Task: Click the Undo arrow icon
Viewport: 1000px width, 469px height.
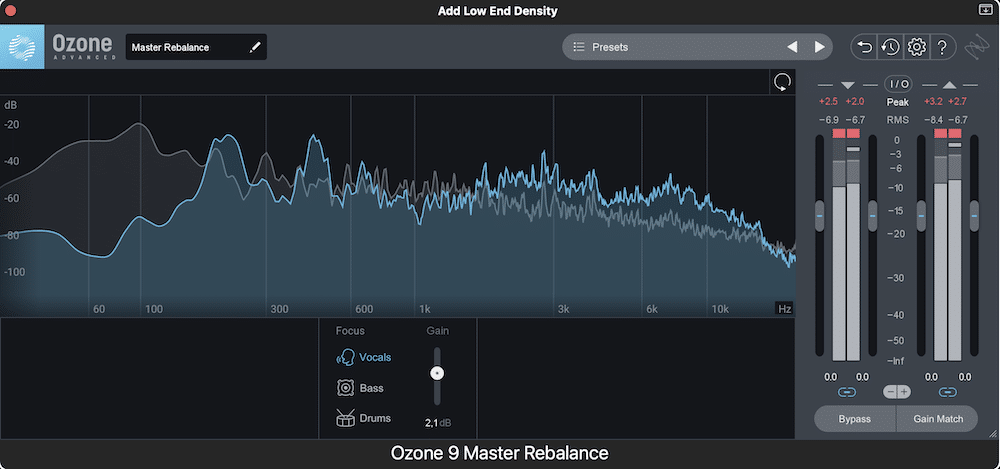Action: 865,47
